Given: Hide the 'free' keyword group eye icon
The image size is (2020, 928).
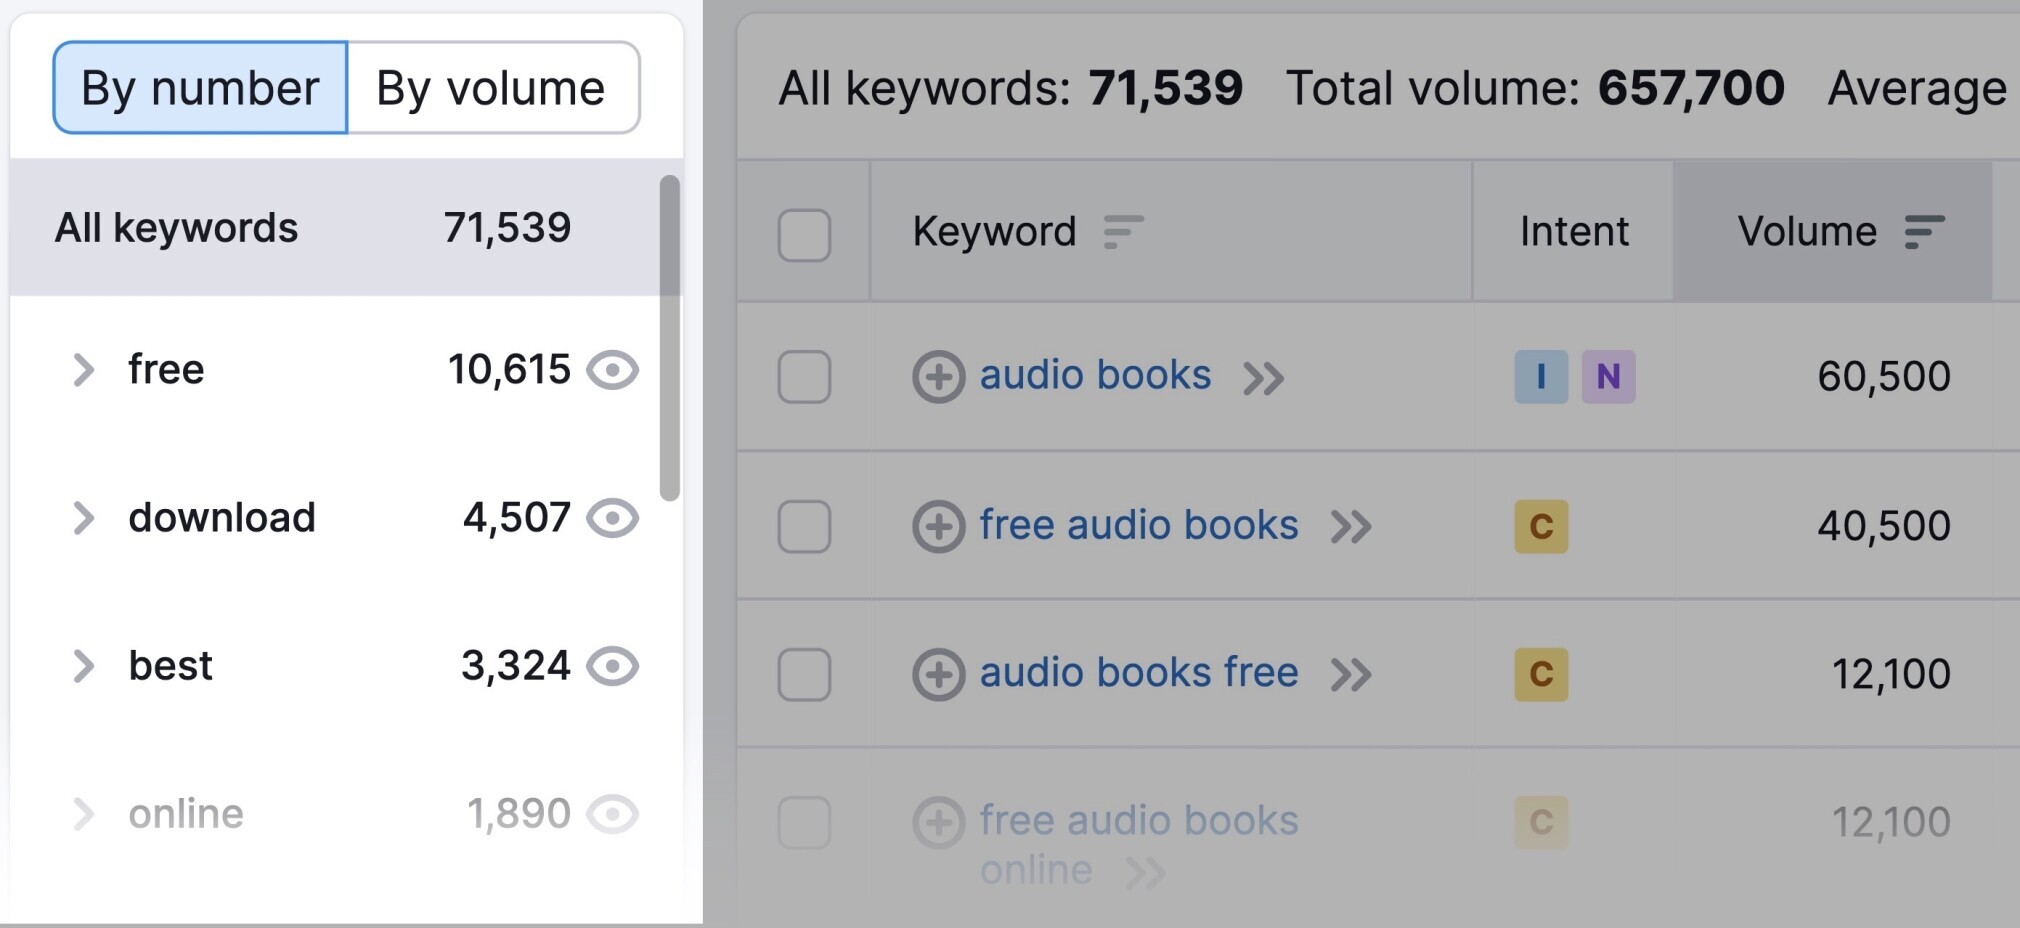Looking at the screenshot, I should [612, 370].
